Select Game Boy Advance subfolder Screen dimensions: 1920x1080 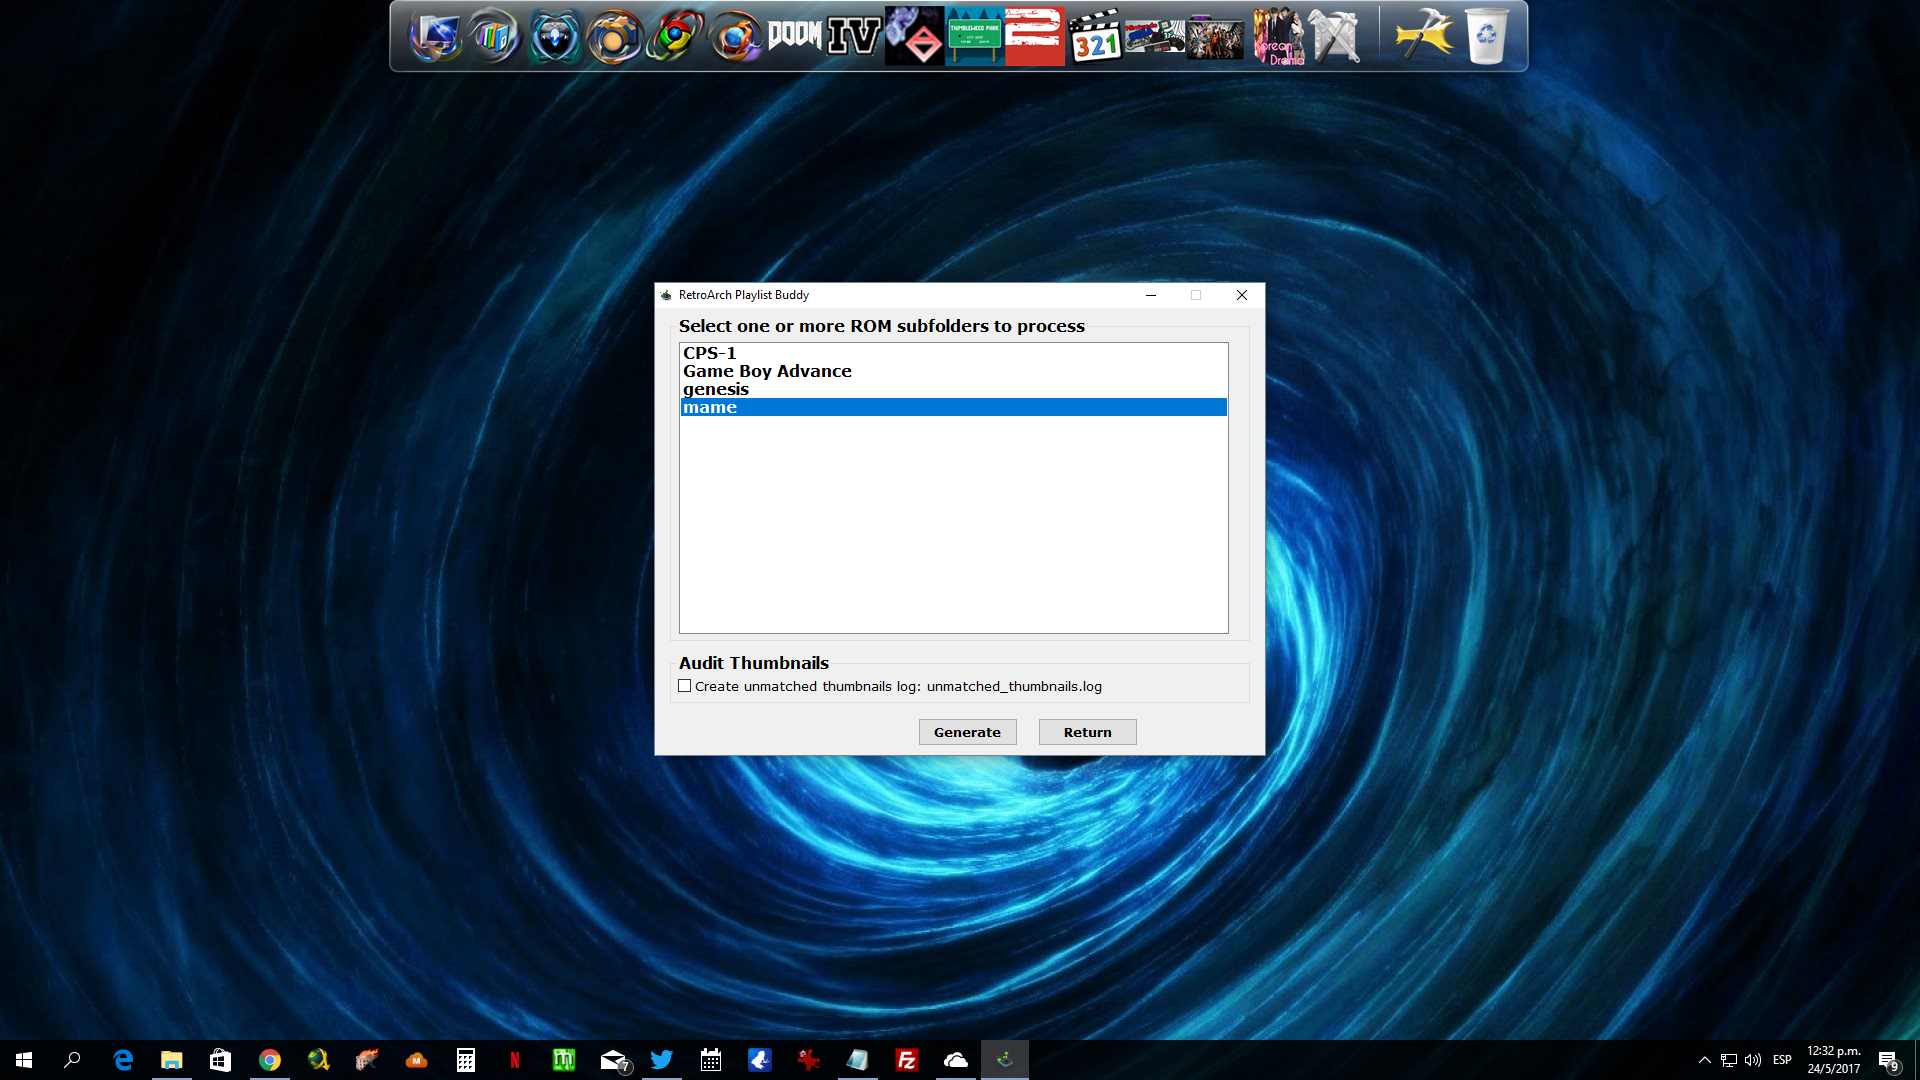[767, 371]
